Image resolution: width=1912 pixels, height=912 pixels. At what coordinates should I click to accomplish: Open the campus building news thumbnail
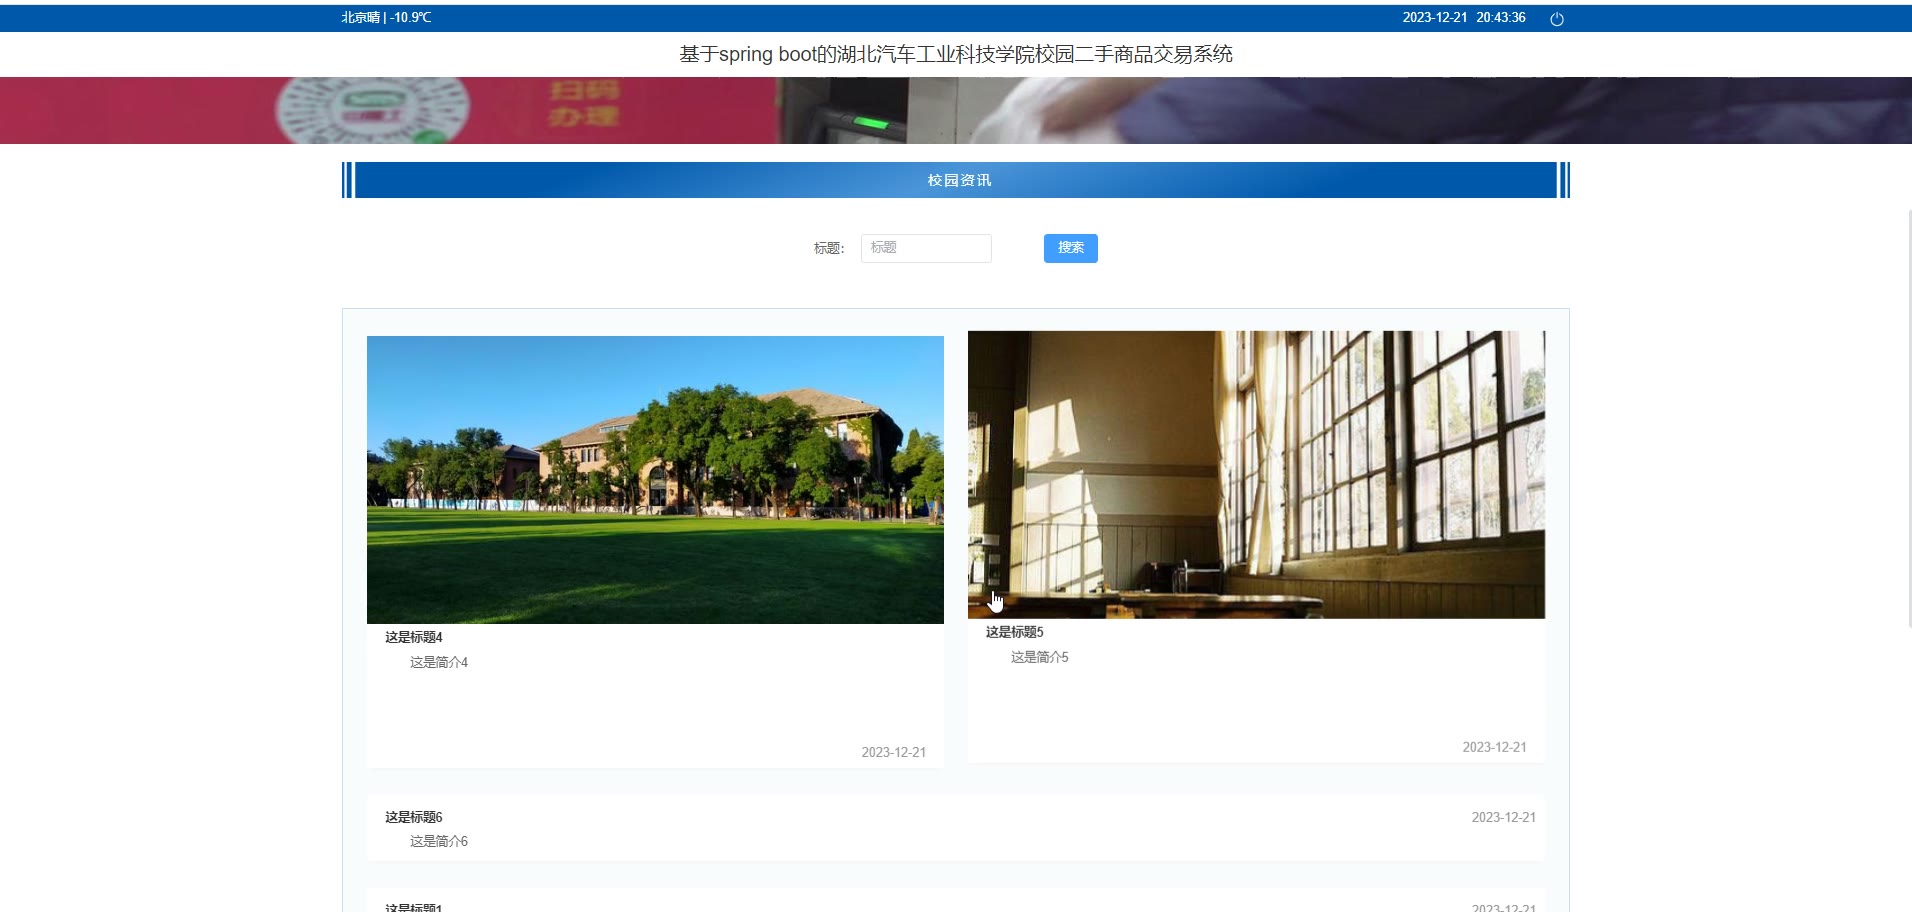(655, 480)
